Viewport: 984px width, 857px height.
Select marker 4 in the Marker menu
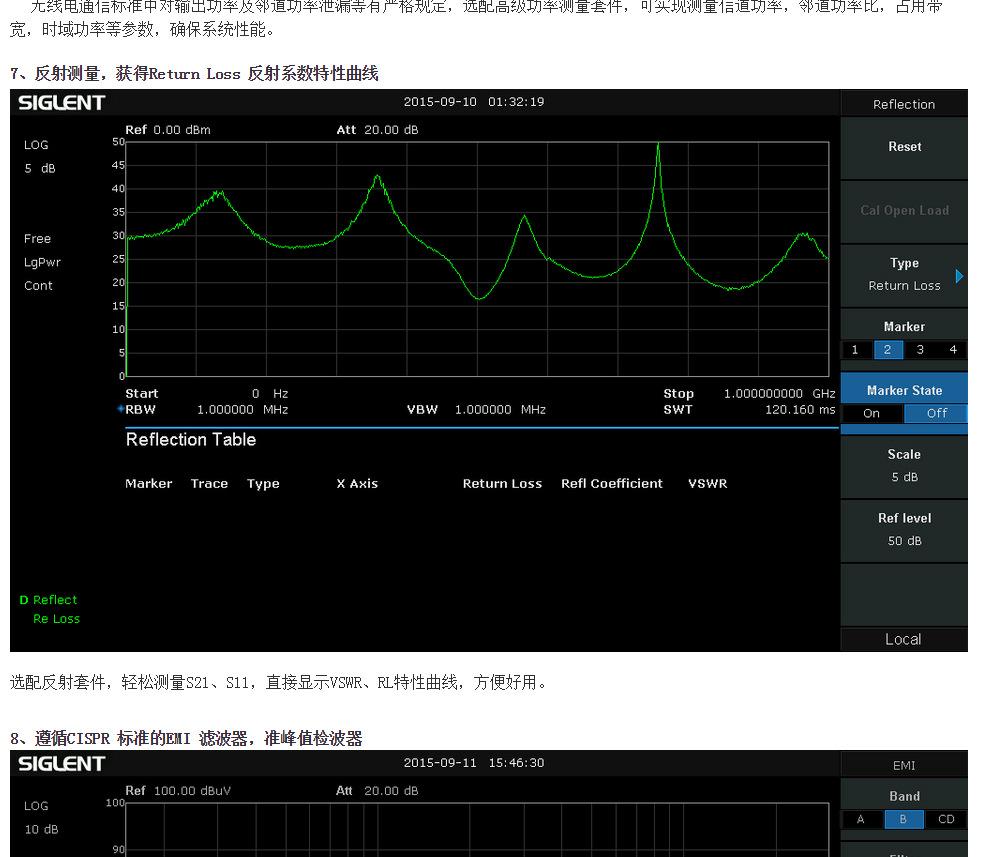[x=952, y=350]
